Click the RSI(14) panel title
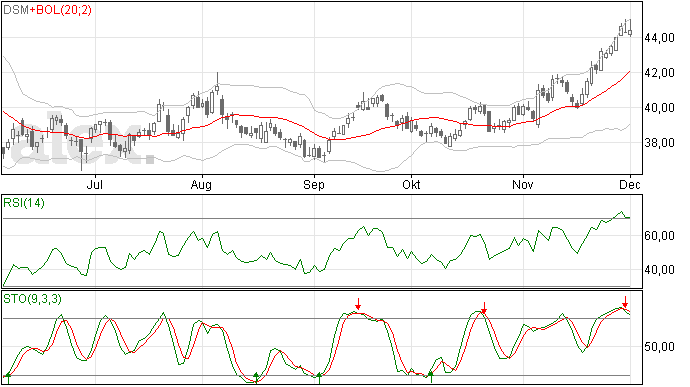Screen dimensions: 690x387 (x=24, y=203)
